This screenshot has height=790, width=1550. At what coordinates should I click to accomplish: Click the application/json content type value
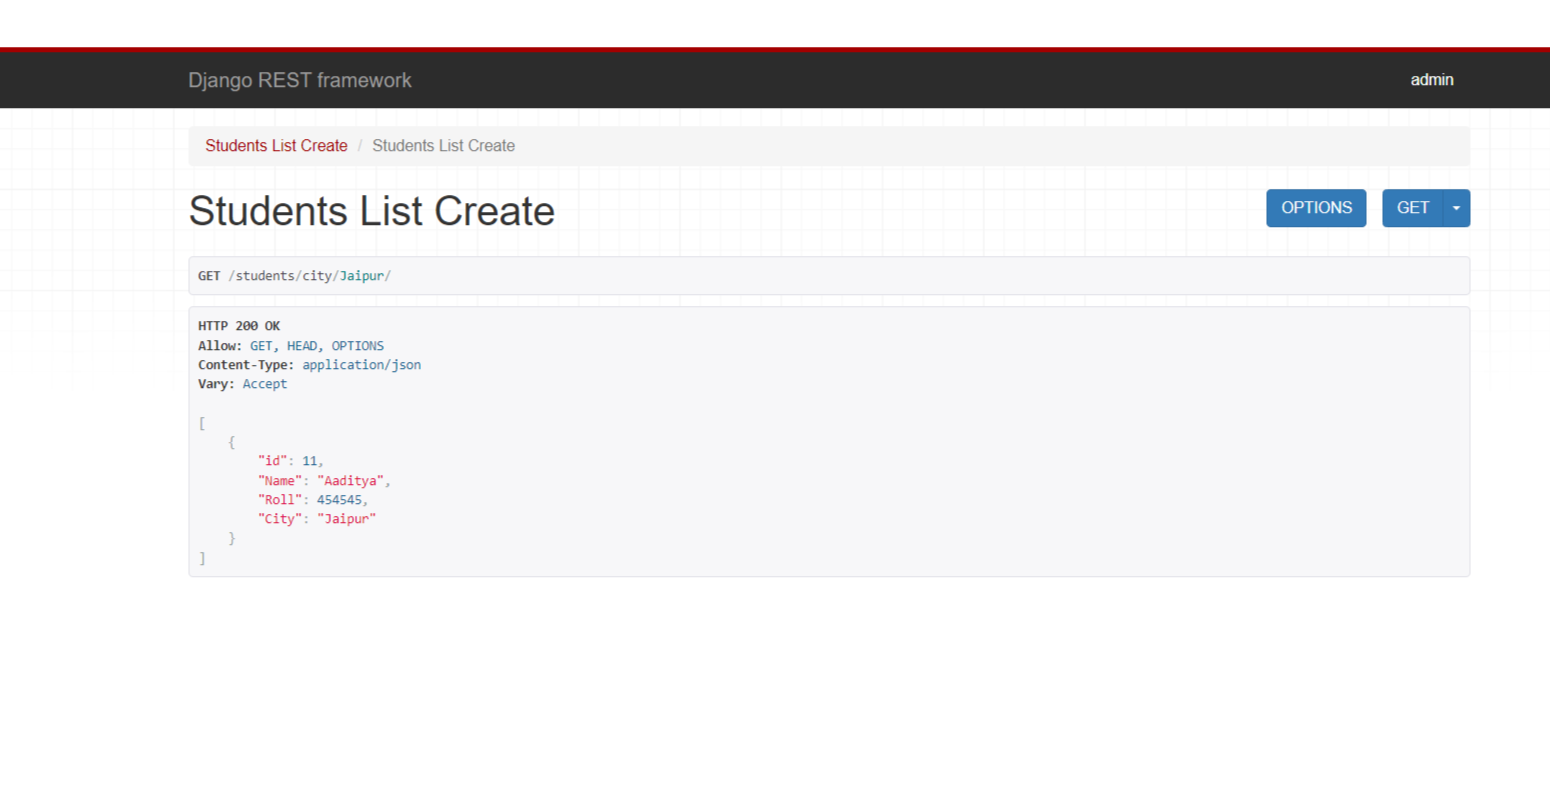(x=361, y=365)
